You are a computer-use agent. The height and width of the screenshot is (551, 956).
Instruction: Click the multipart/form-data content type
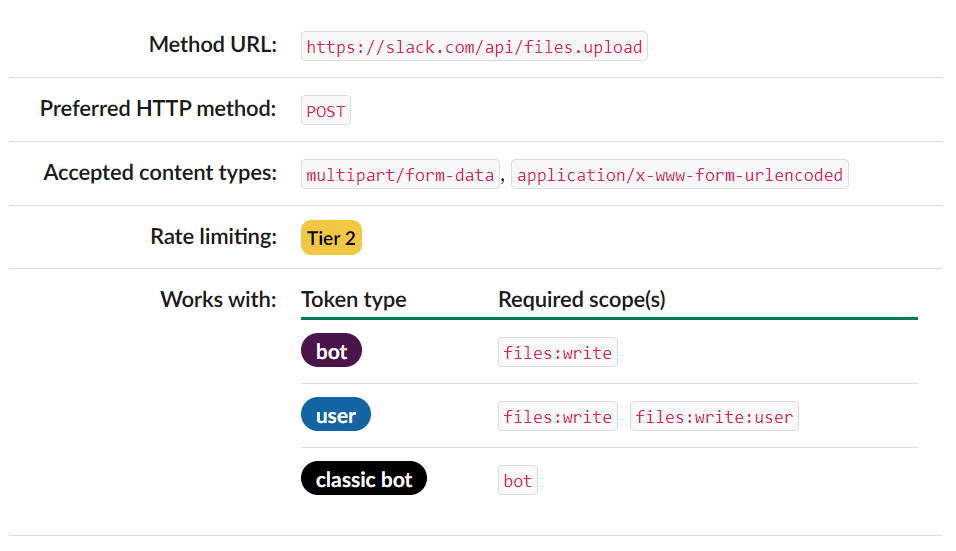[400, 174]
